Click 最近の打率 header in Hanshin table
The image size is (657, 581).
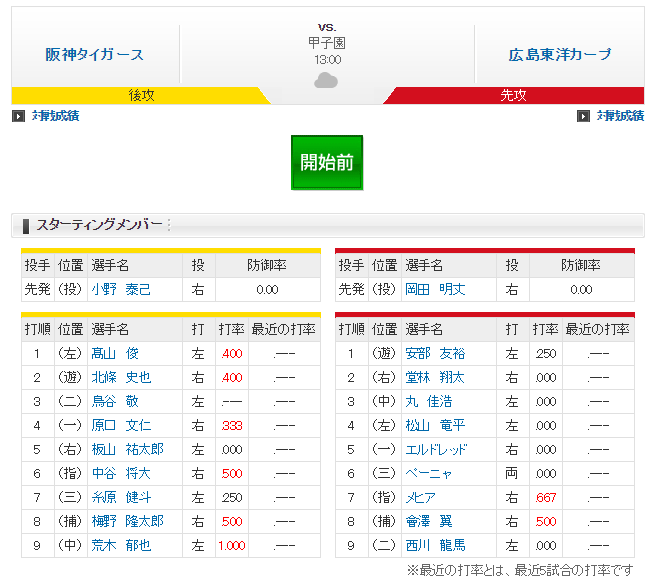(284, 329)
